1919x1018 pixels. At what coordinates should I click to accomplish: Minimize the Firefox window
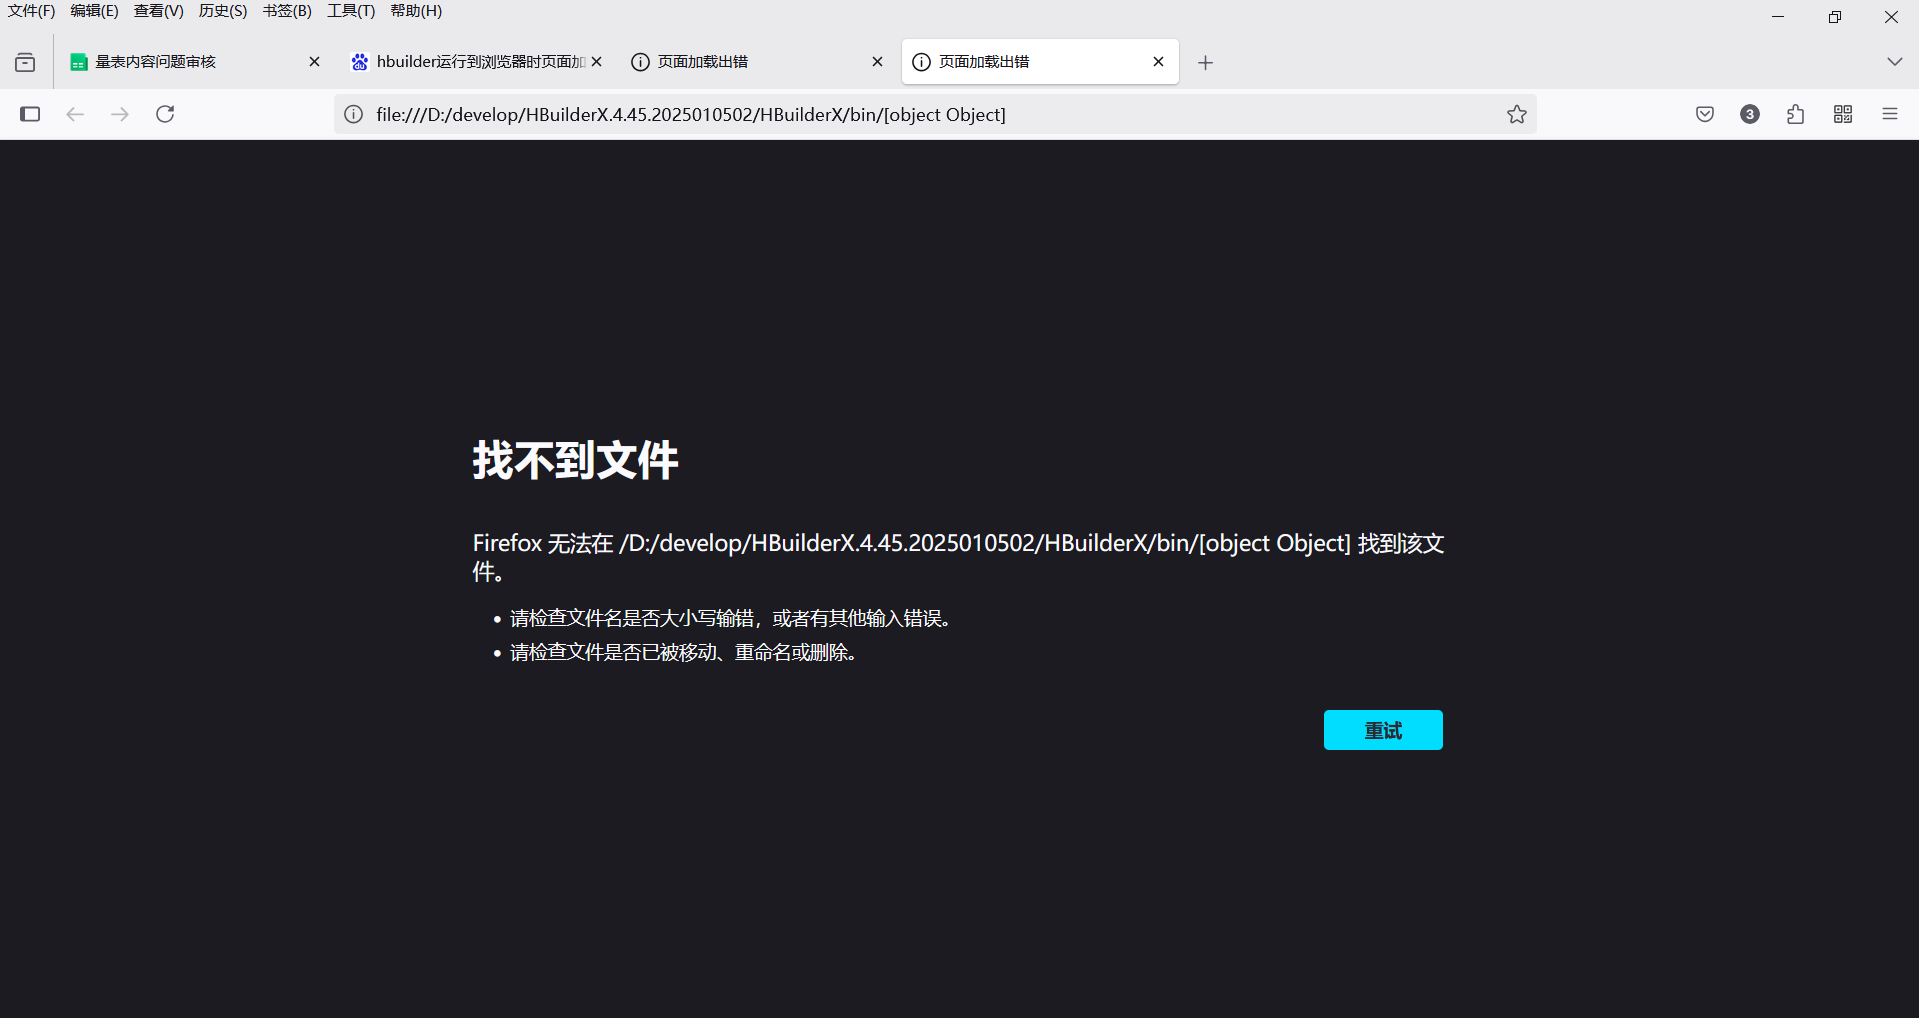[1778, 17]
